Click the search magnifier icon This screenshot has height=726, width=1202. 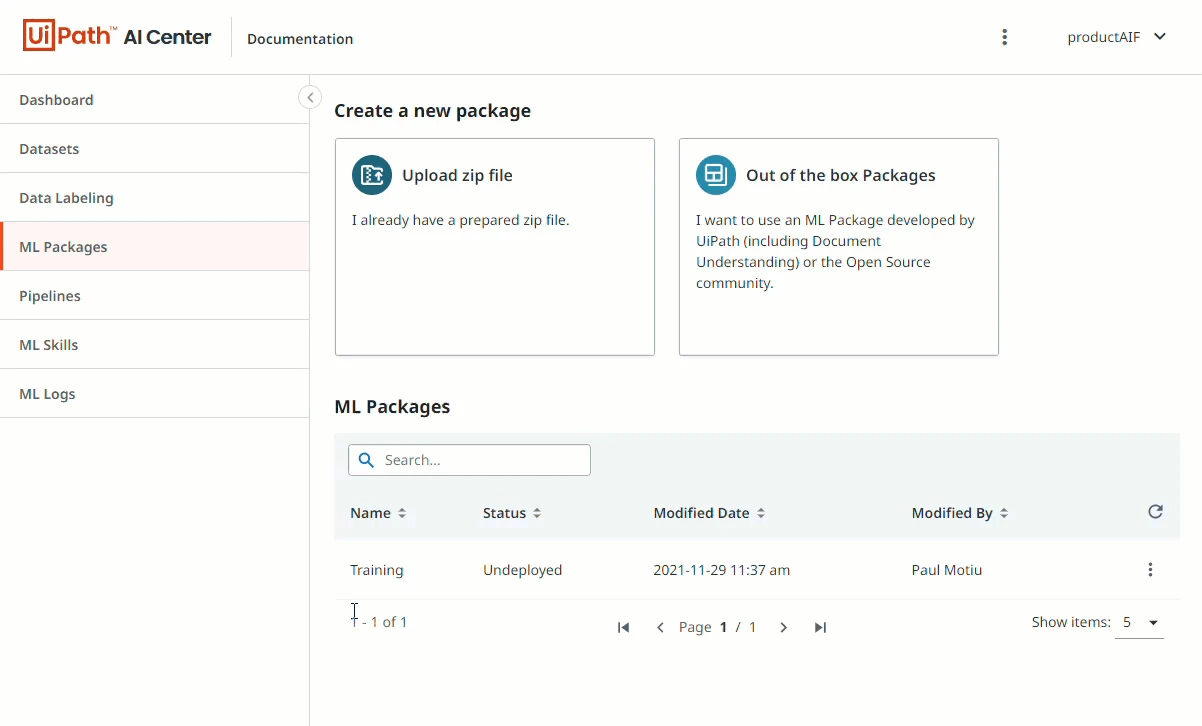366,460
